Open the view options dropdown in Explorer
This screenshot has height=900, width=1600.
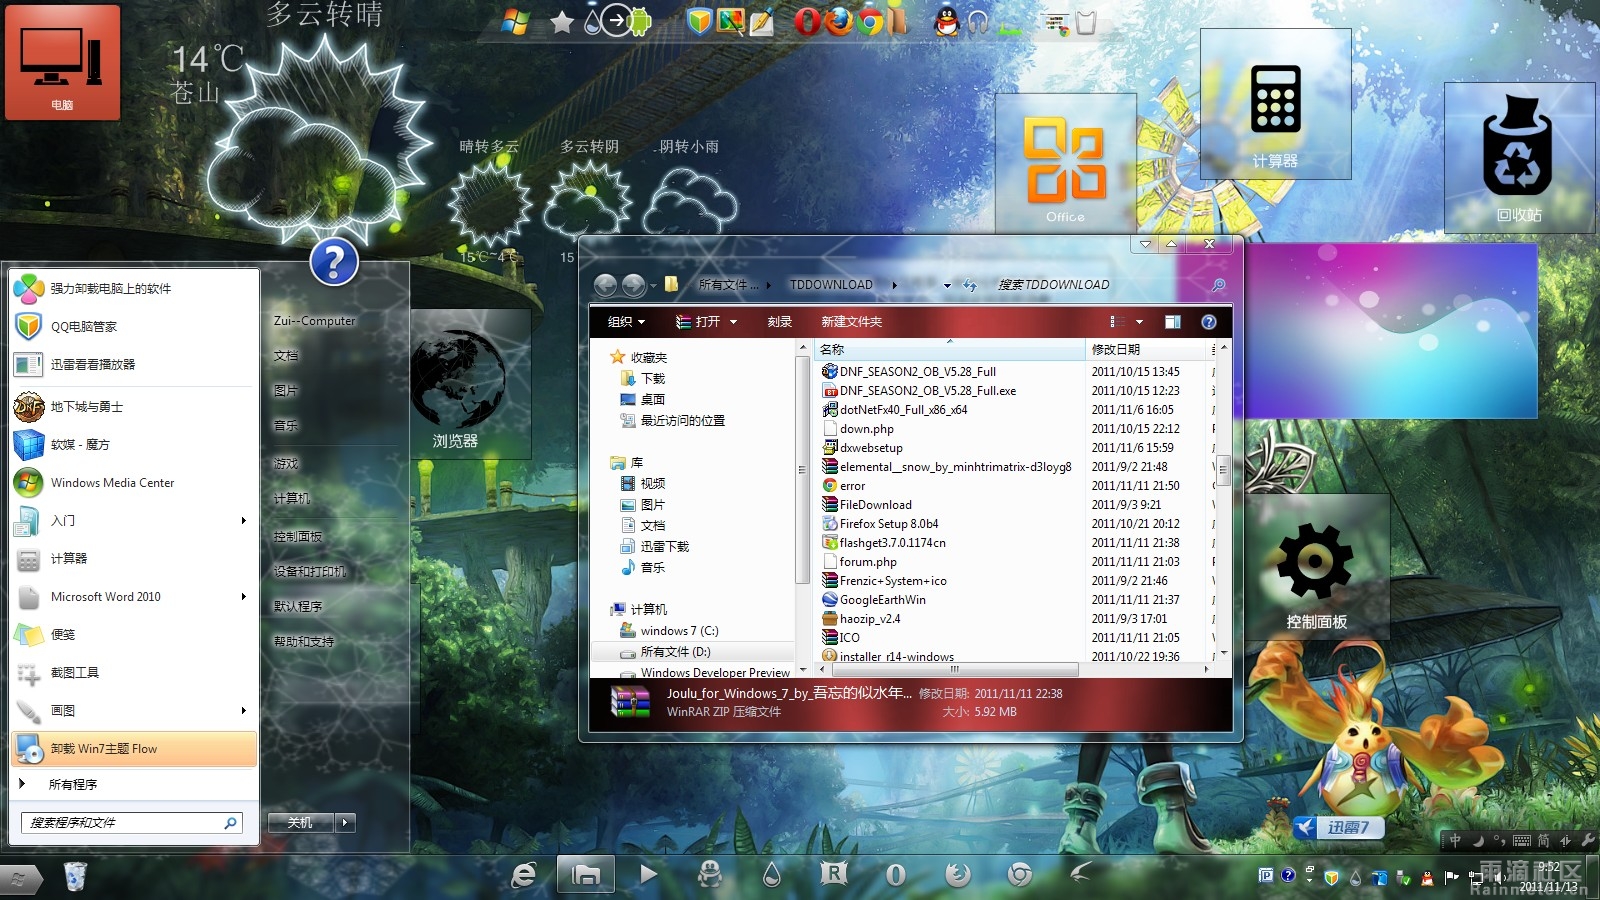click(1139, 322)
